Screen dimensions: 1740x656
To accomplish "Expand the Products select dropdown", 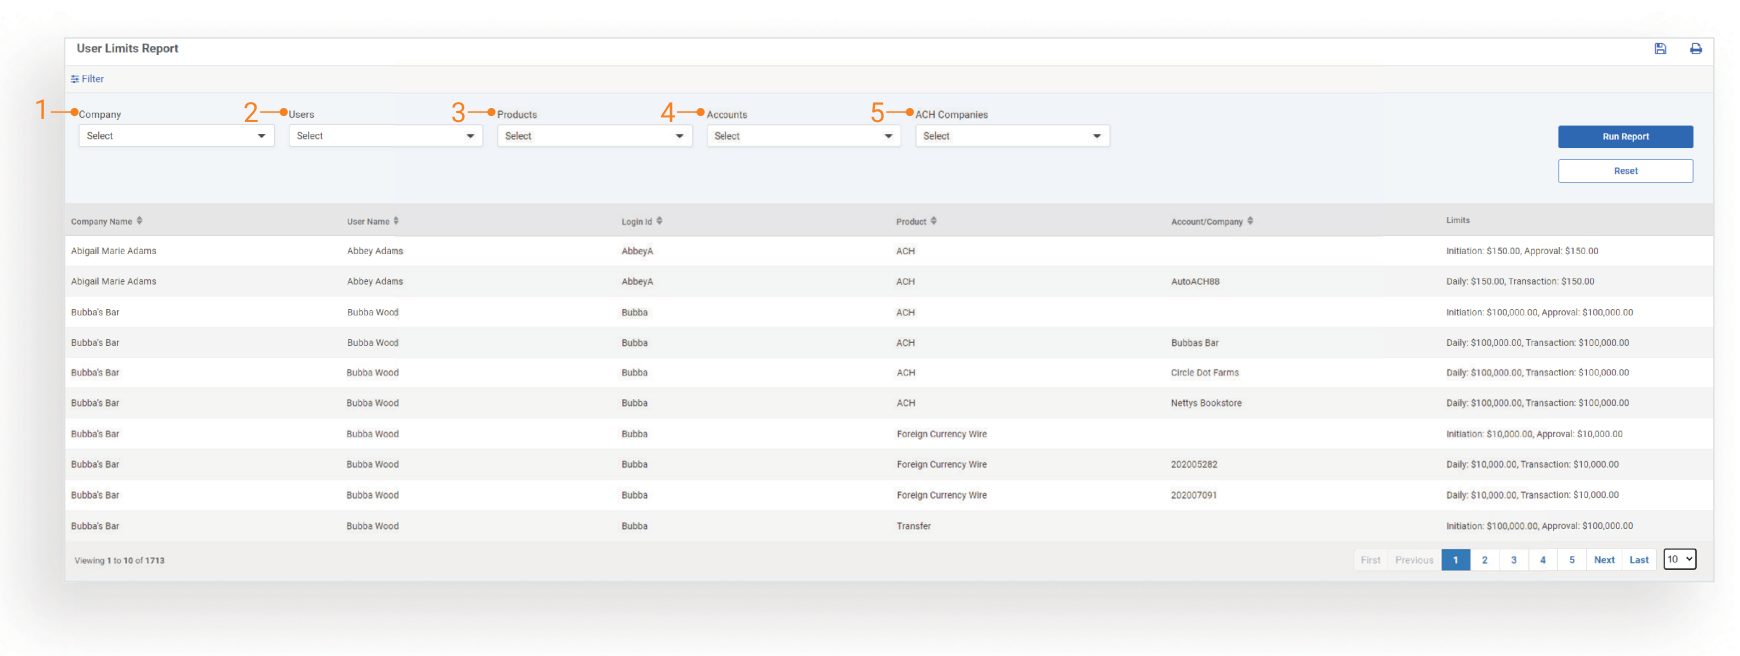I will coord(594,136).
